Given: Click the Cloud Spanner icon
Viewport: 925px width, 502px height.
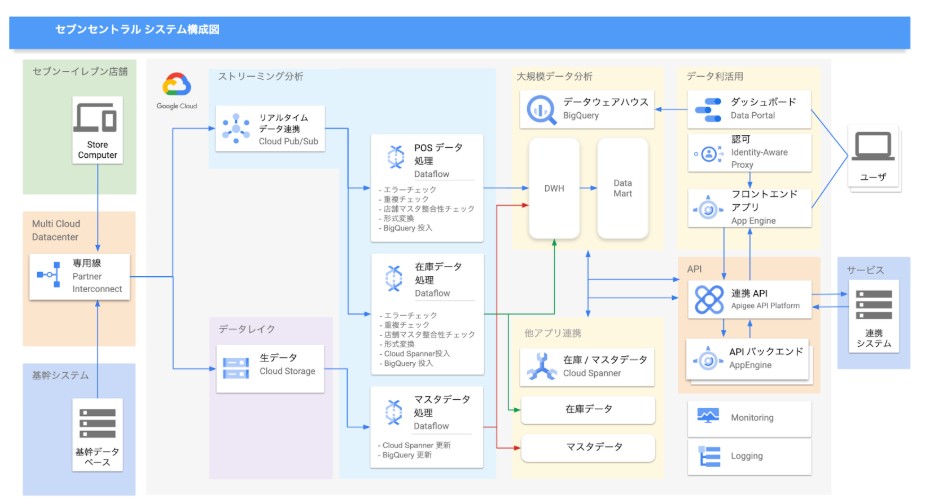Looking at the screenshot, I should [x=543, y=366].
